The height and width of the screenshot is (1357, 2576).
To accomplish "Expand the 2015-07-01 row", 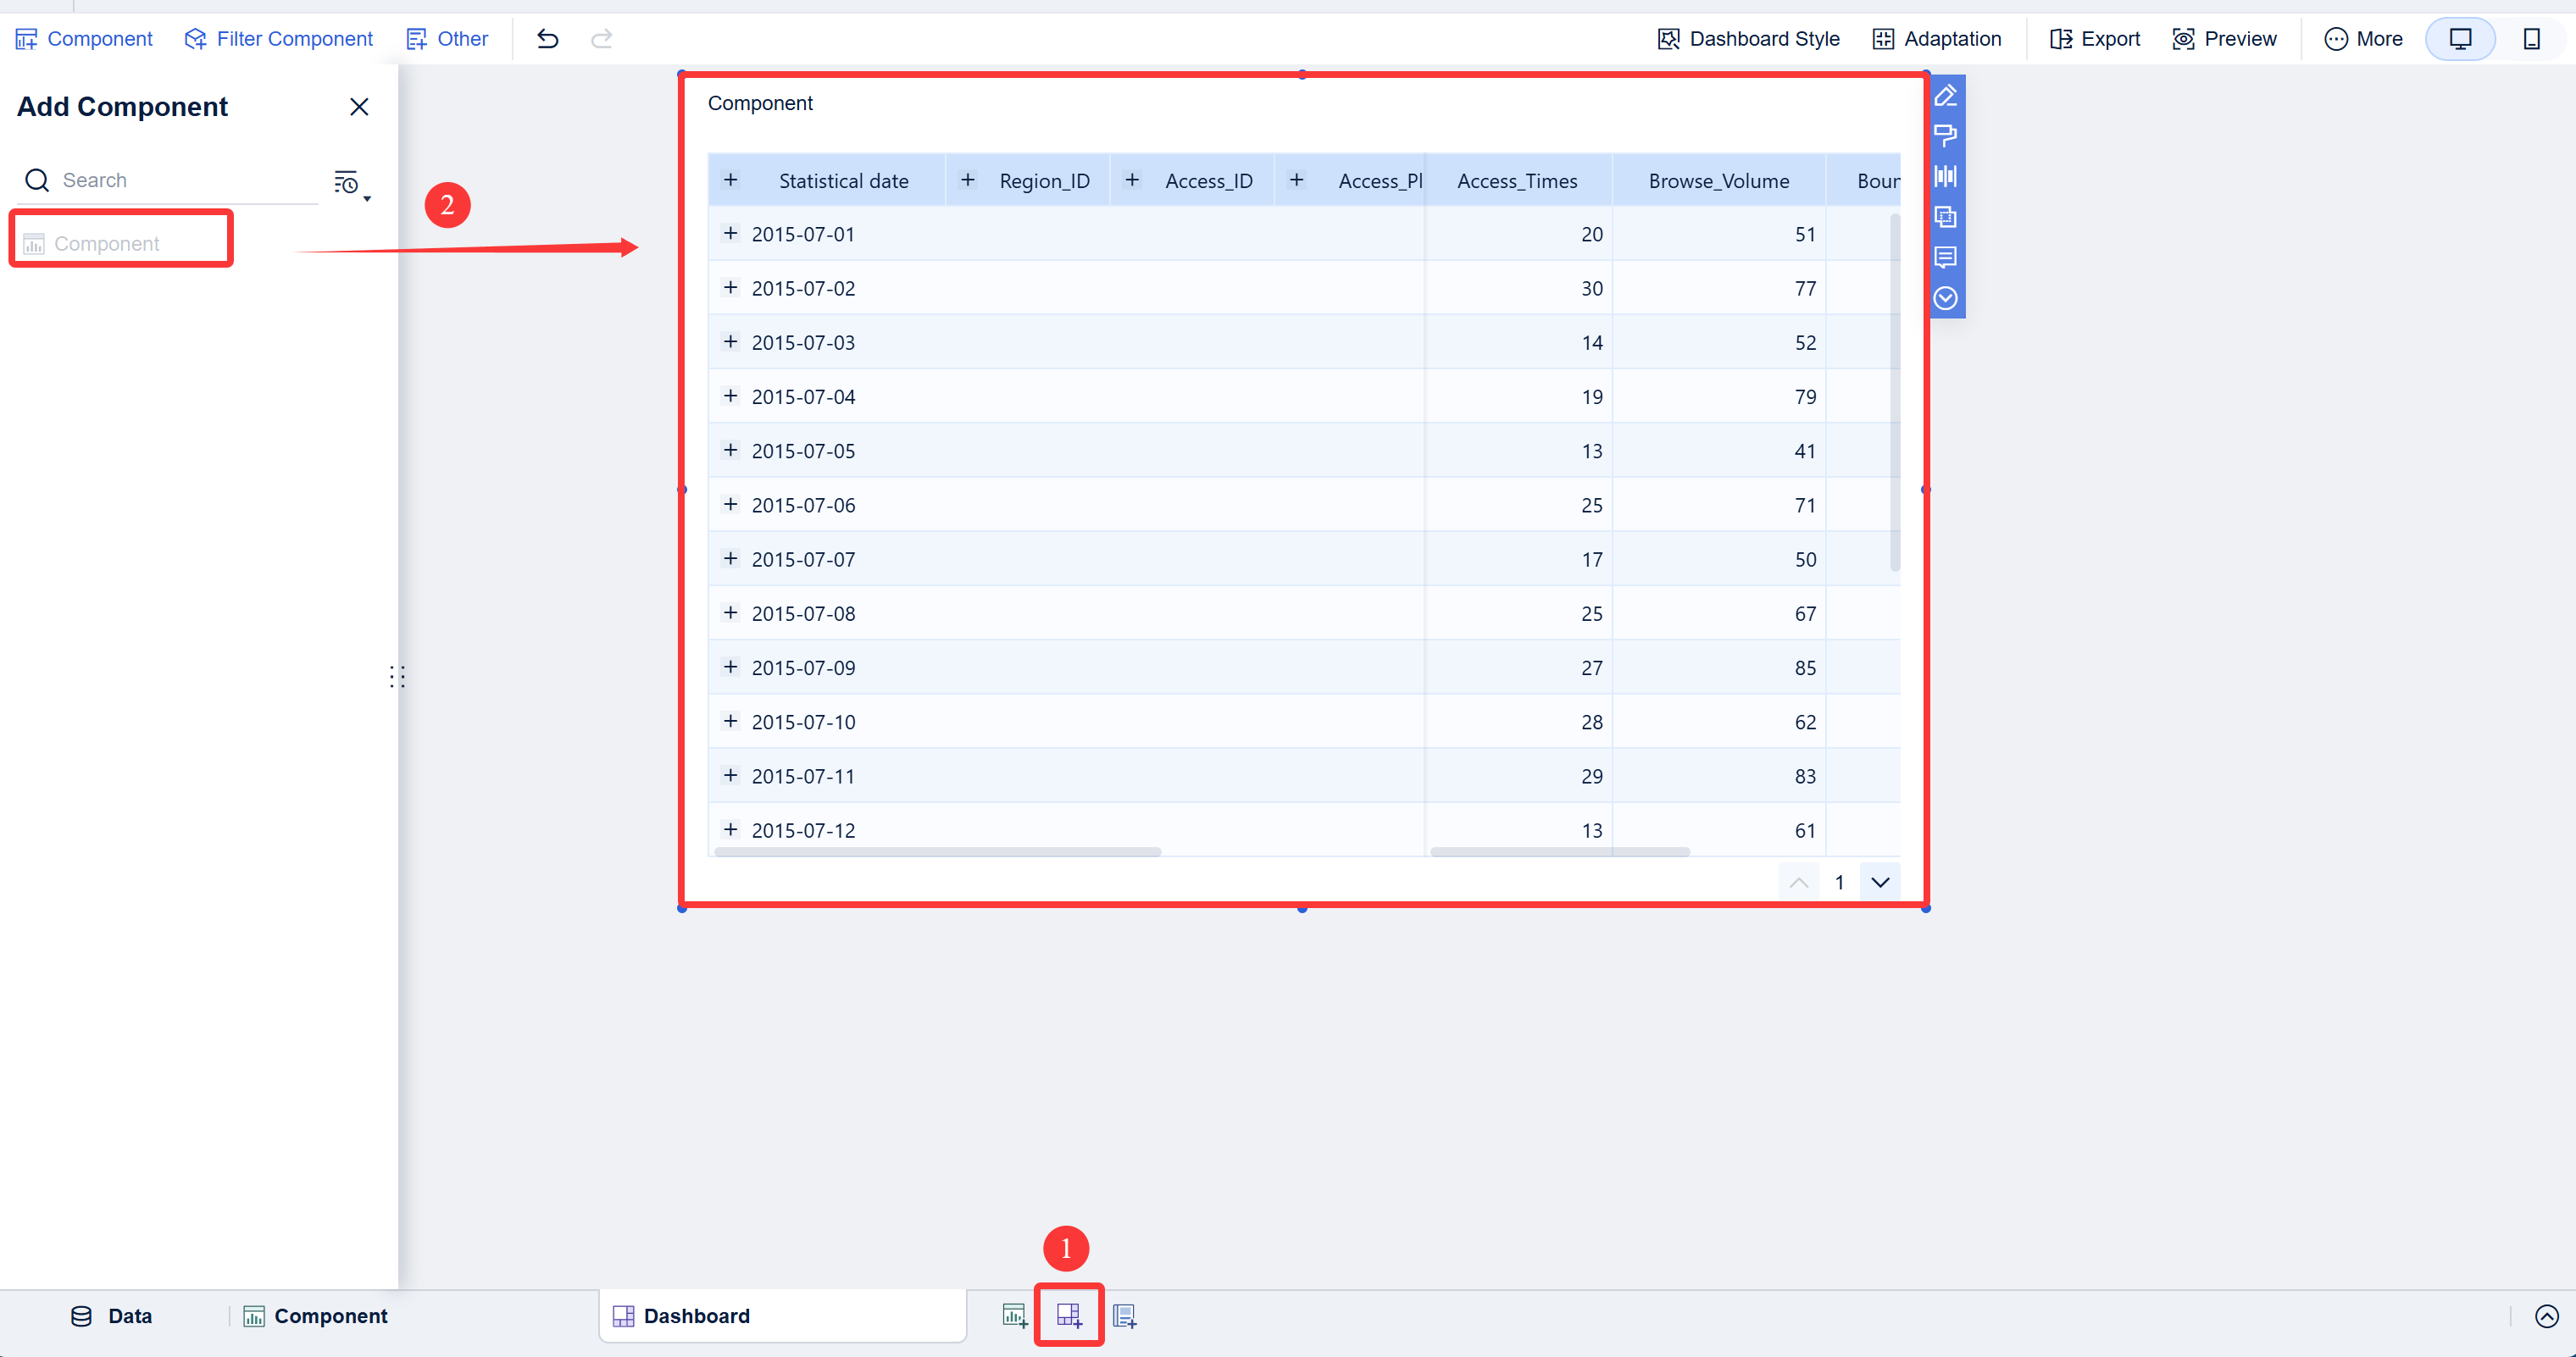I will pos(731,233).
